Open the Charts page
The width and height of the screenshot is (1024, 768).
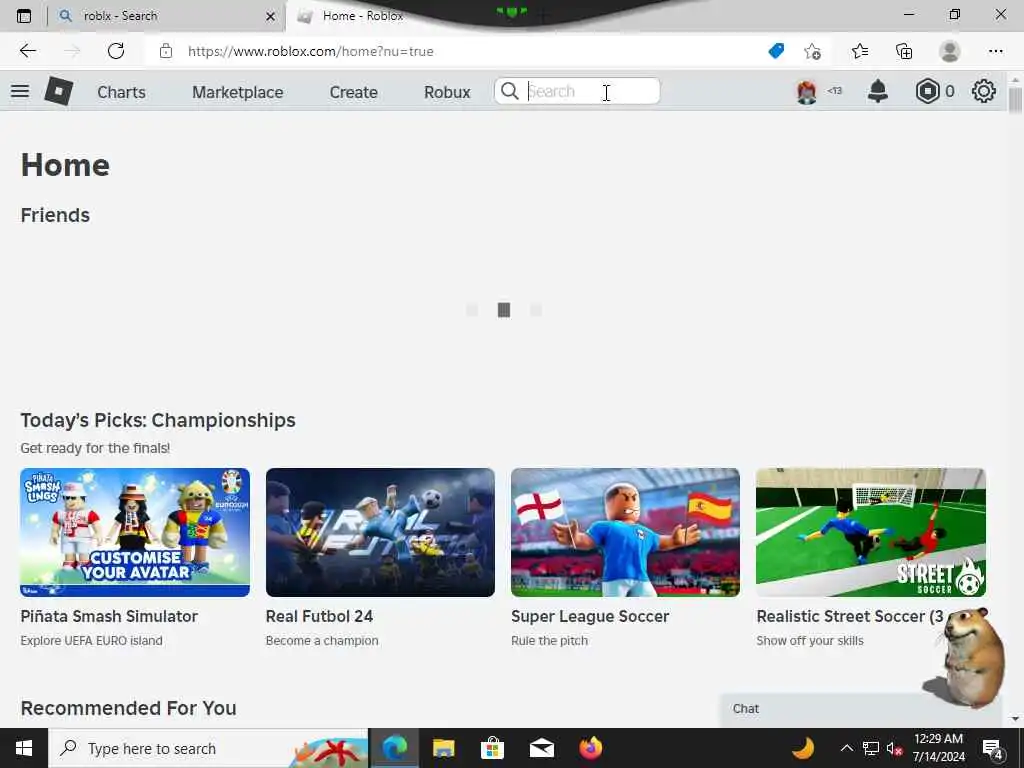pos(121,92)
